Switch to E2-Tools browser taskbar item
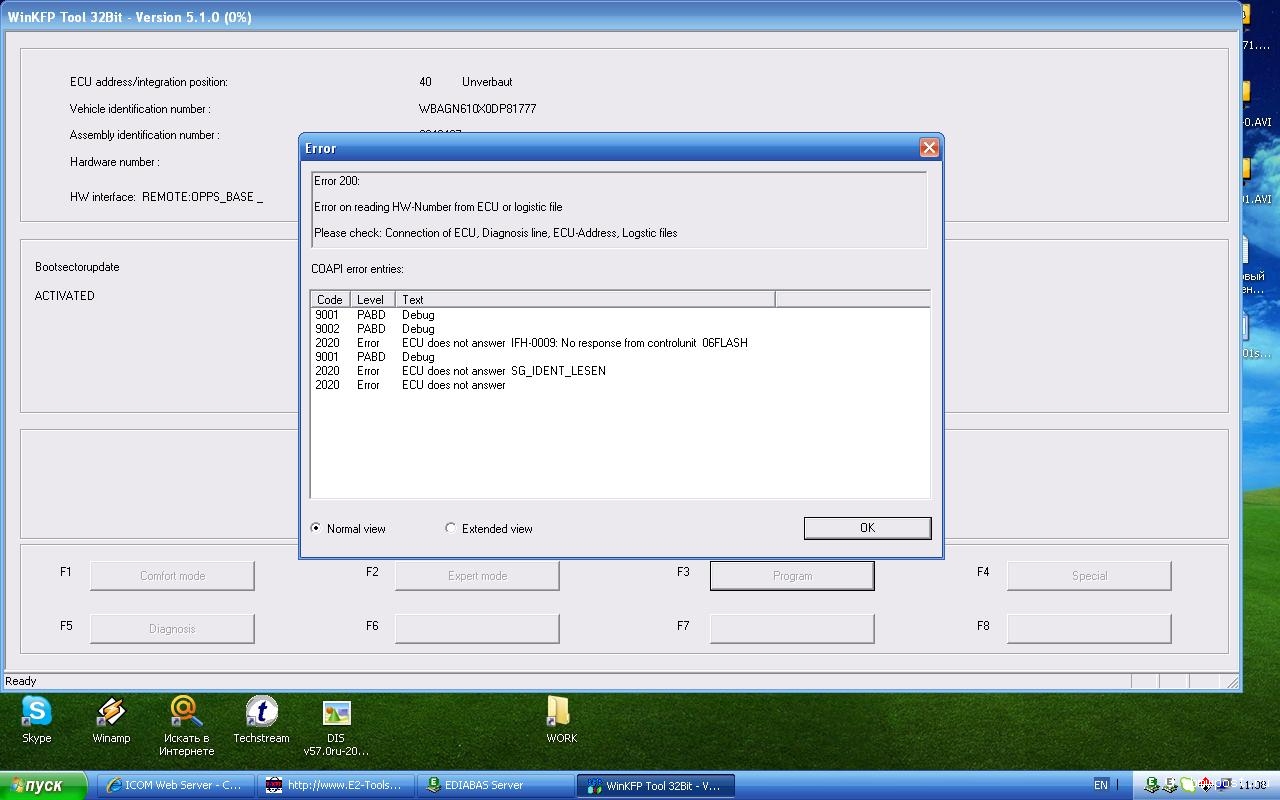Screen dimensions: 1280x800 (335, 785)
